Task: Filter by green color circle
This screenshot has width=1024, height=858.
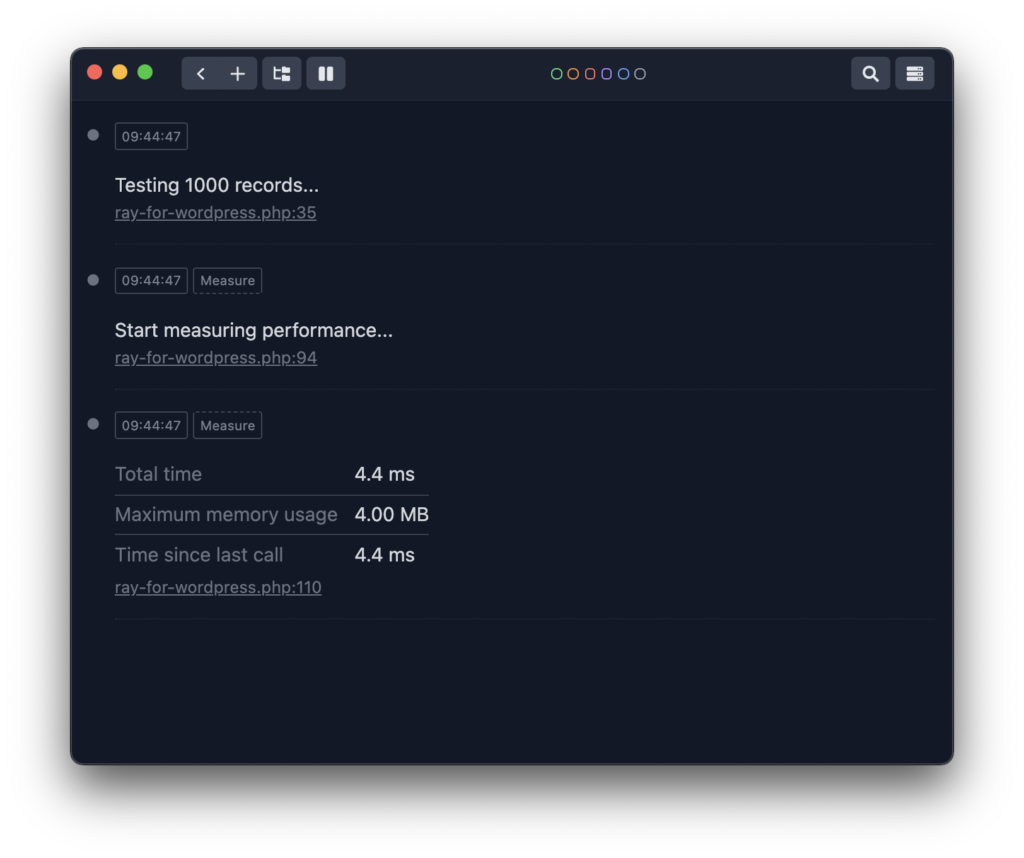Action: coord(556,74)
